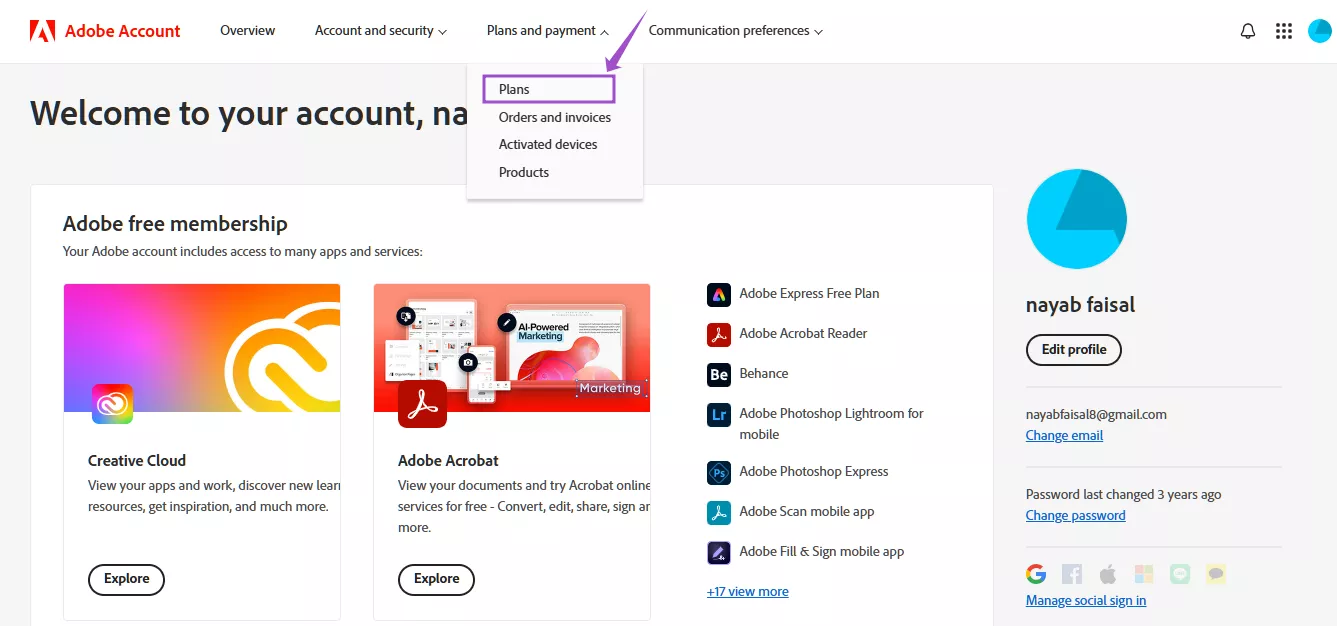Open the Change password link
Viewport: 1337px width, 626px height.
[1075, 514]
